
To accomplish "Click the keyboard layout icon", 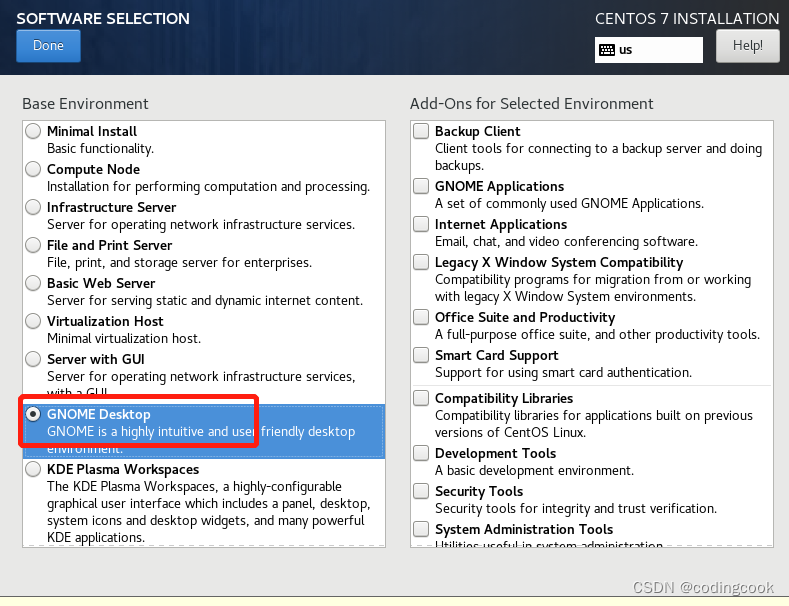I will coord(607,50).
